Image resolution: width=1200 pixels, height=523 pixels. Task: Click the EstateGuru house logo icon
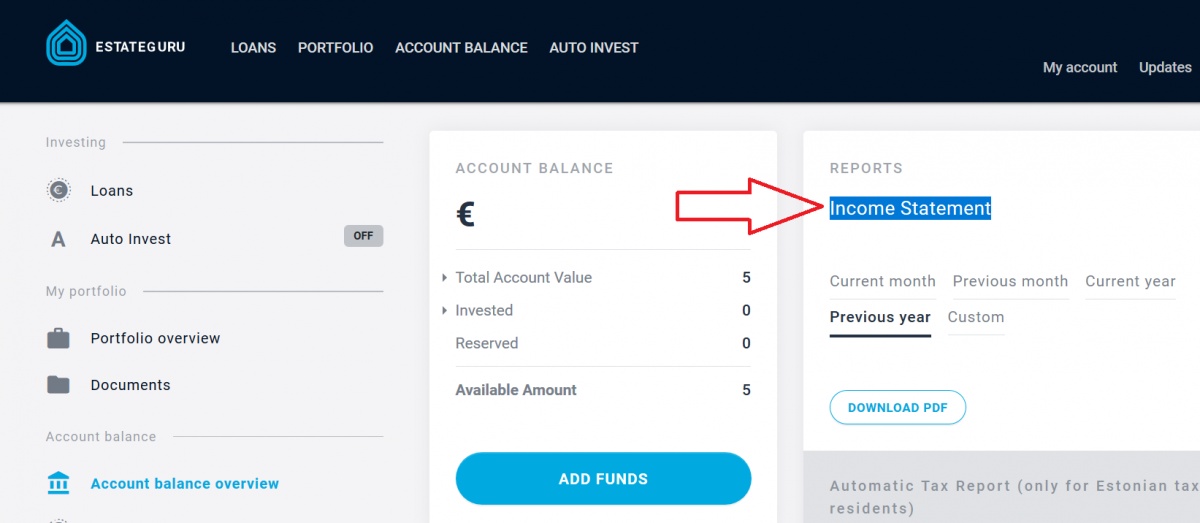pos(67,44)
